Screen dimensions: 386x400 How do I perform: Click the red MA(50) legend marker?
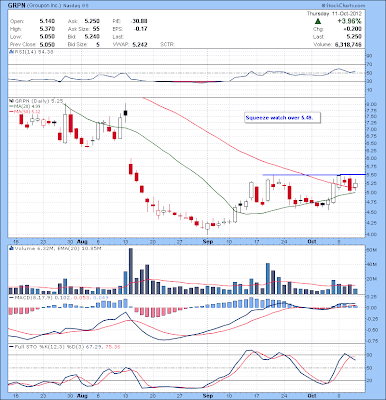(11, 111)
